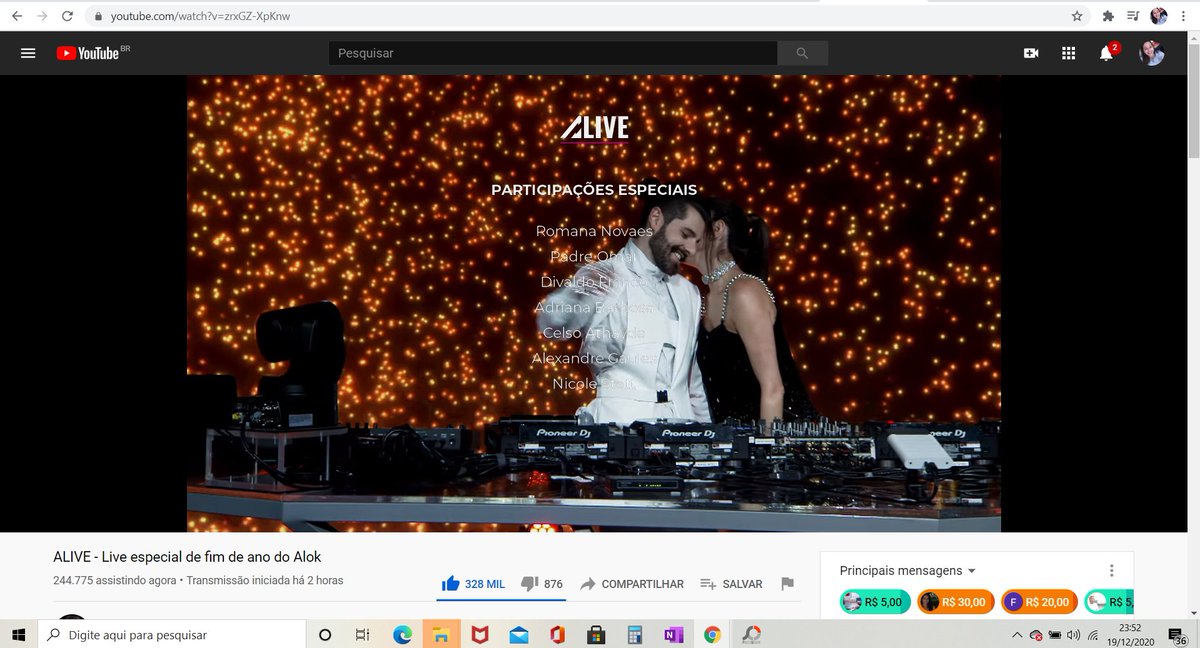
Task: Open Microsoft Store from taskbar
Action: (x=595, y=634)
